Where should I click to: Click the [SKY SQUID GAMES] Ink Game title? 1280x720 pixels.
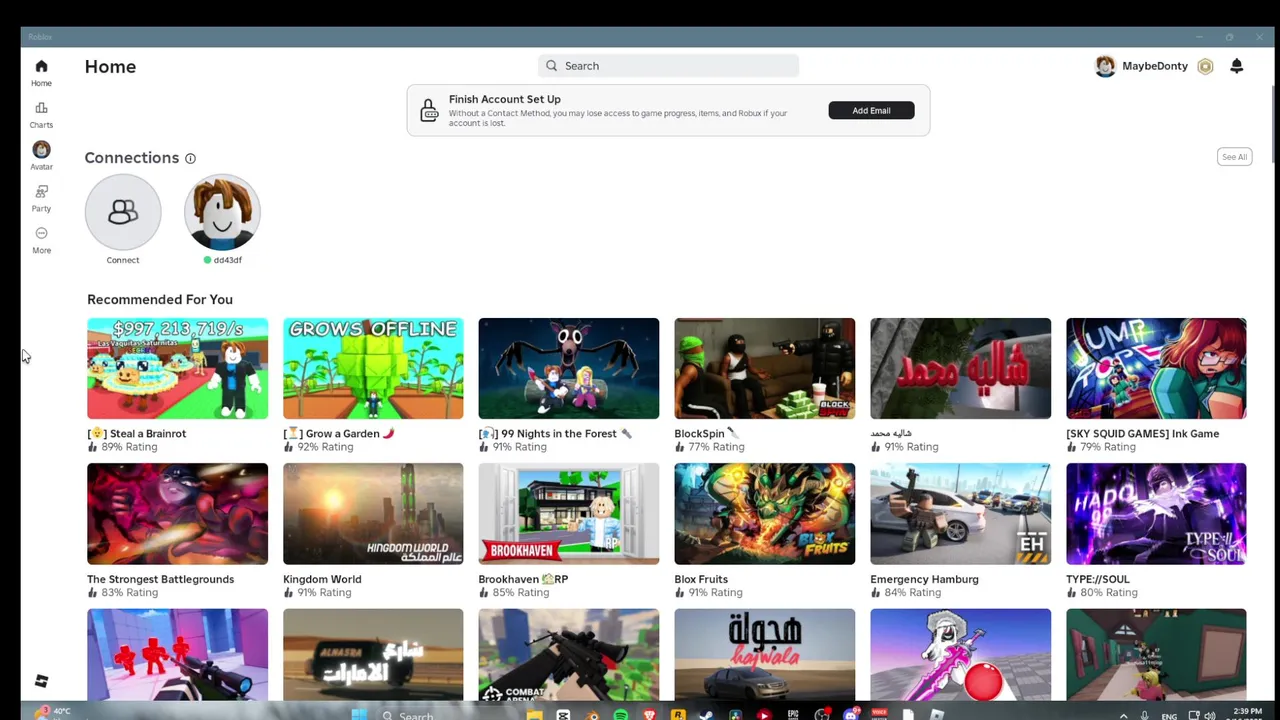1142,434
